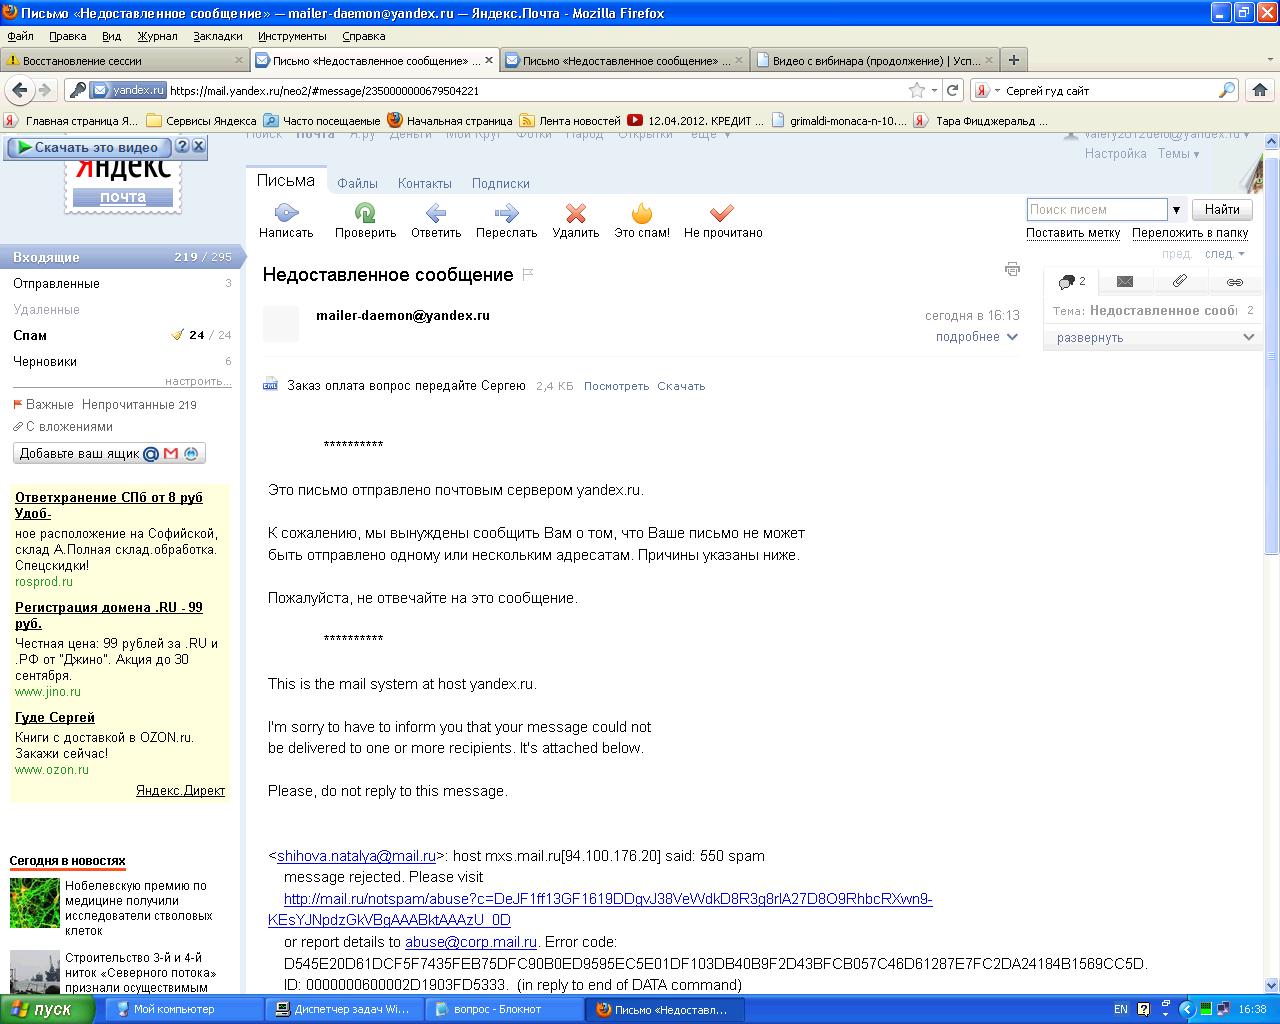Click in the Поиск писем input field
Screen dimensions: 1280x1024
point(1097,210)
